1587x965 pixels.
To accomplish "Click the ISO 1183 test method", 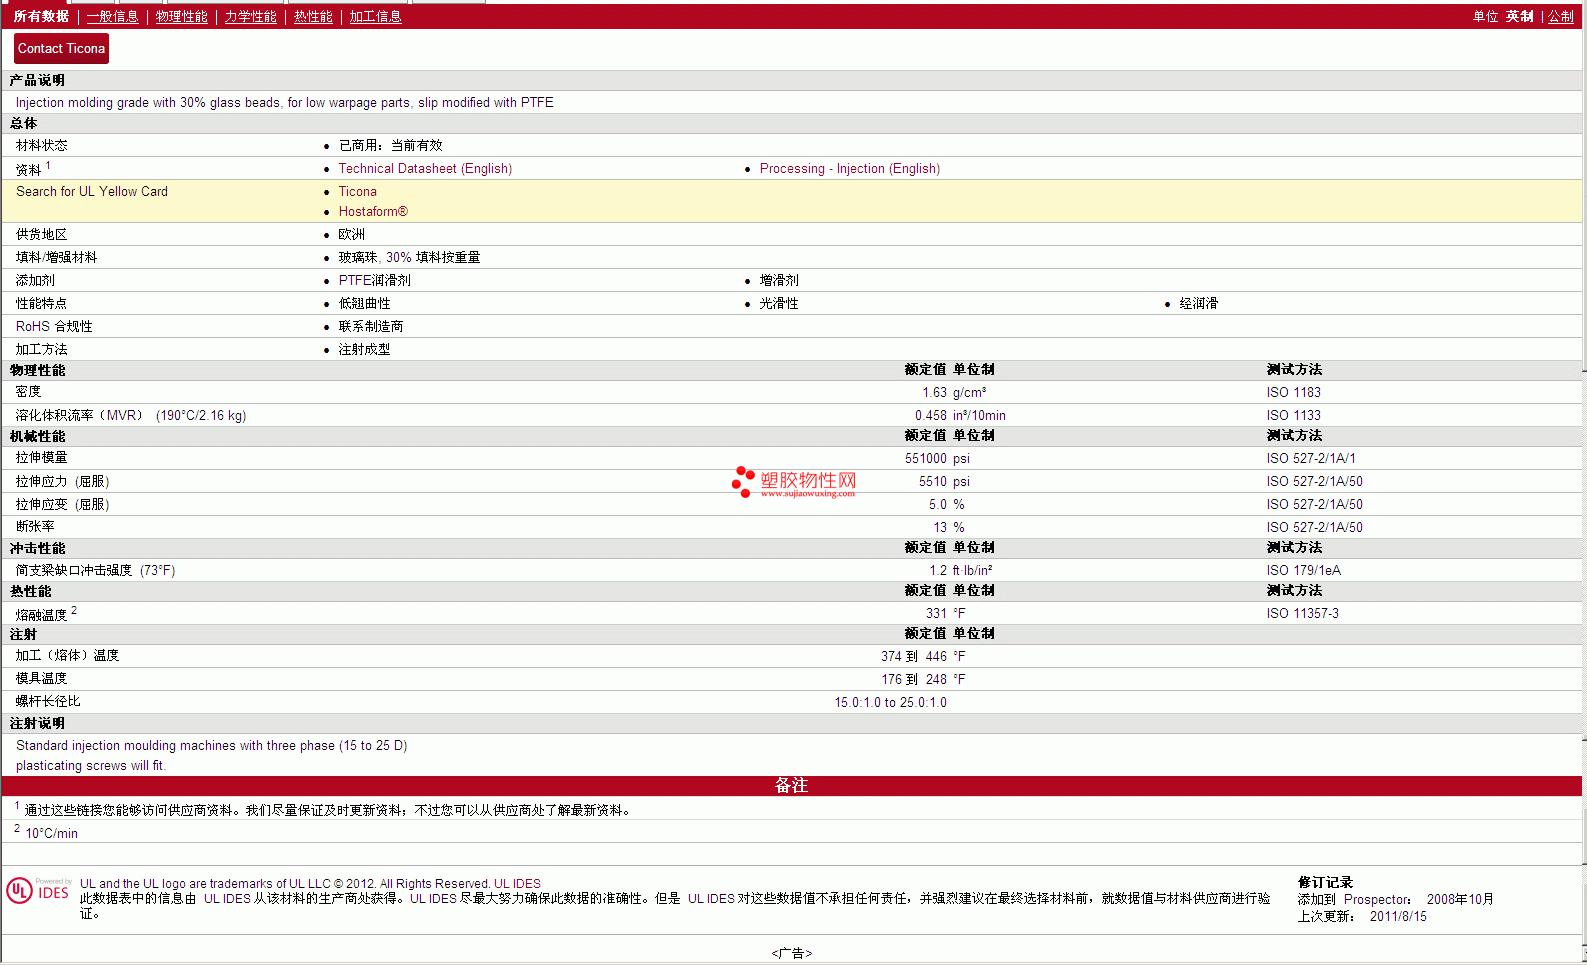I will (1293, 392).
